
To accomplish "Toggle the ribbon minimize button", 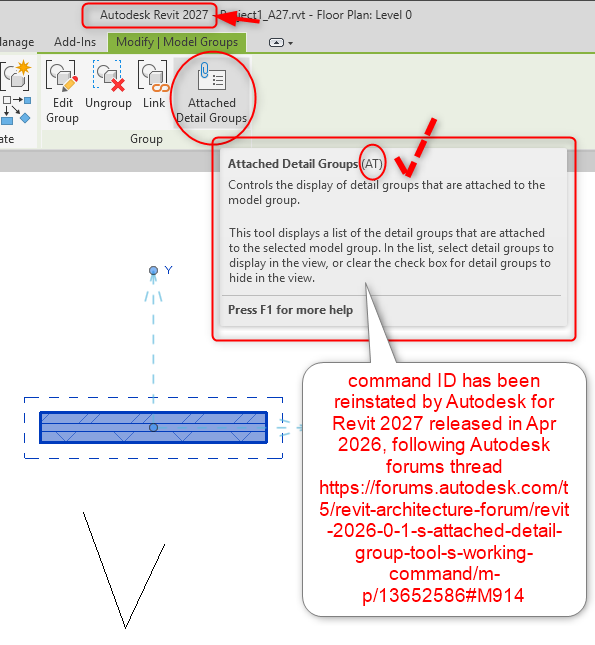I will pyautogui.click(x=276, y=42).
